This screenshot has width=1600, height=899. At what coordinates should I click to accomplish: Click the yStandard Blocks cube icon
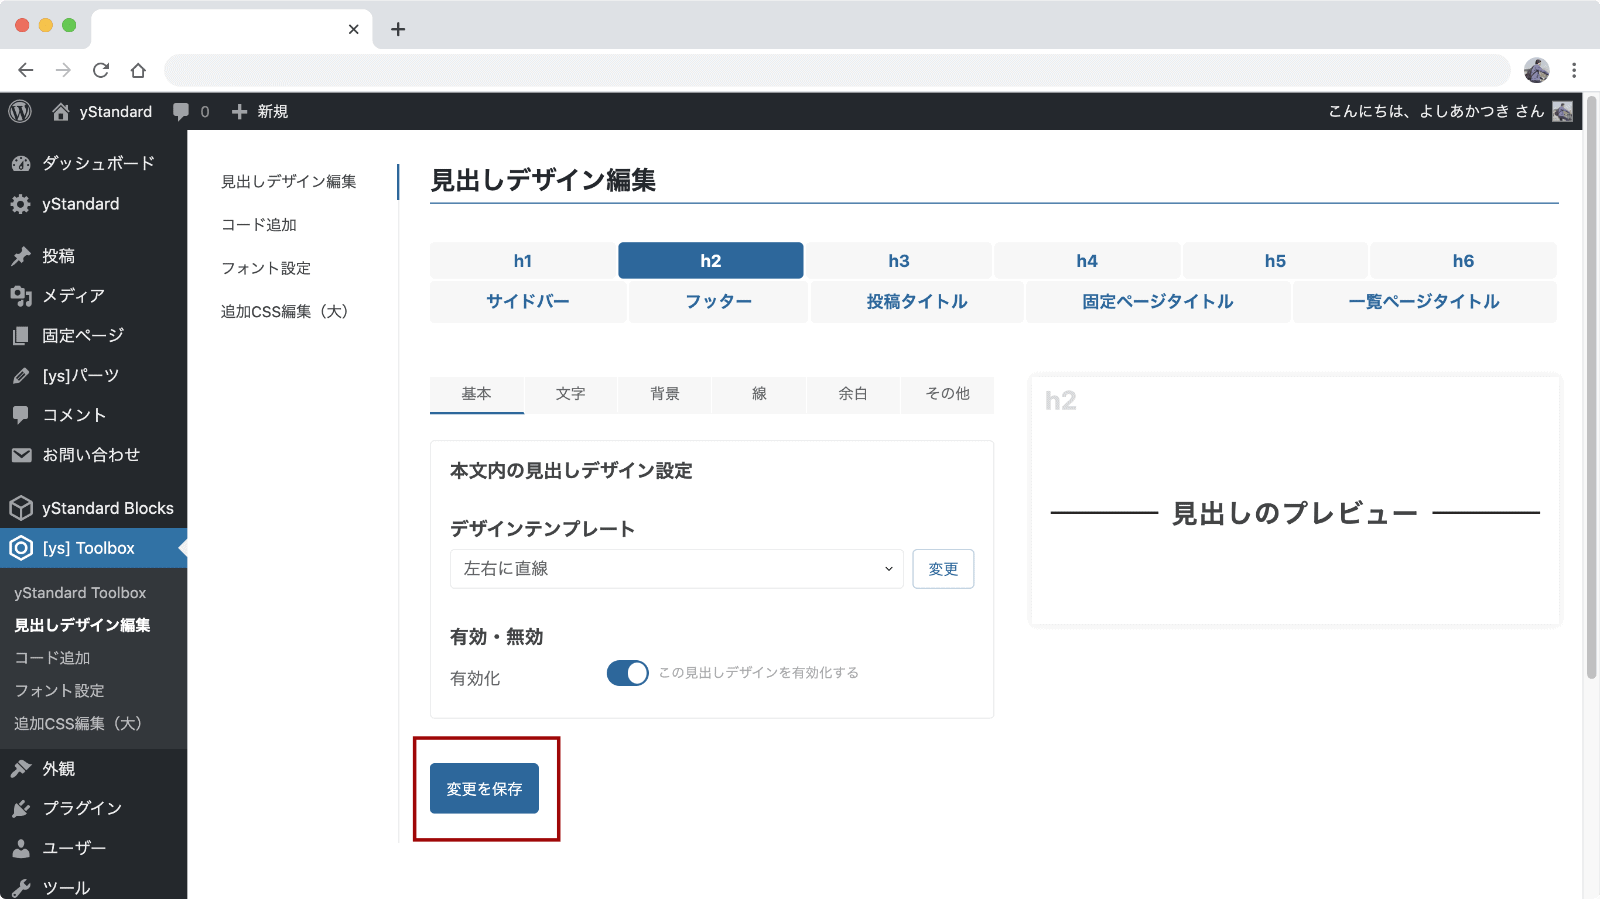pyautogui.click(x=21, y=508)
